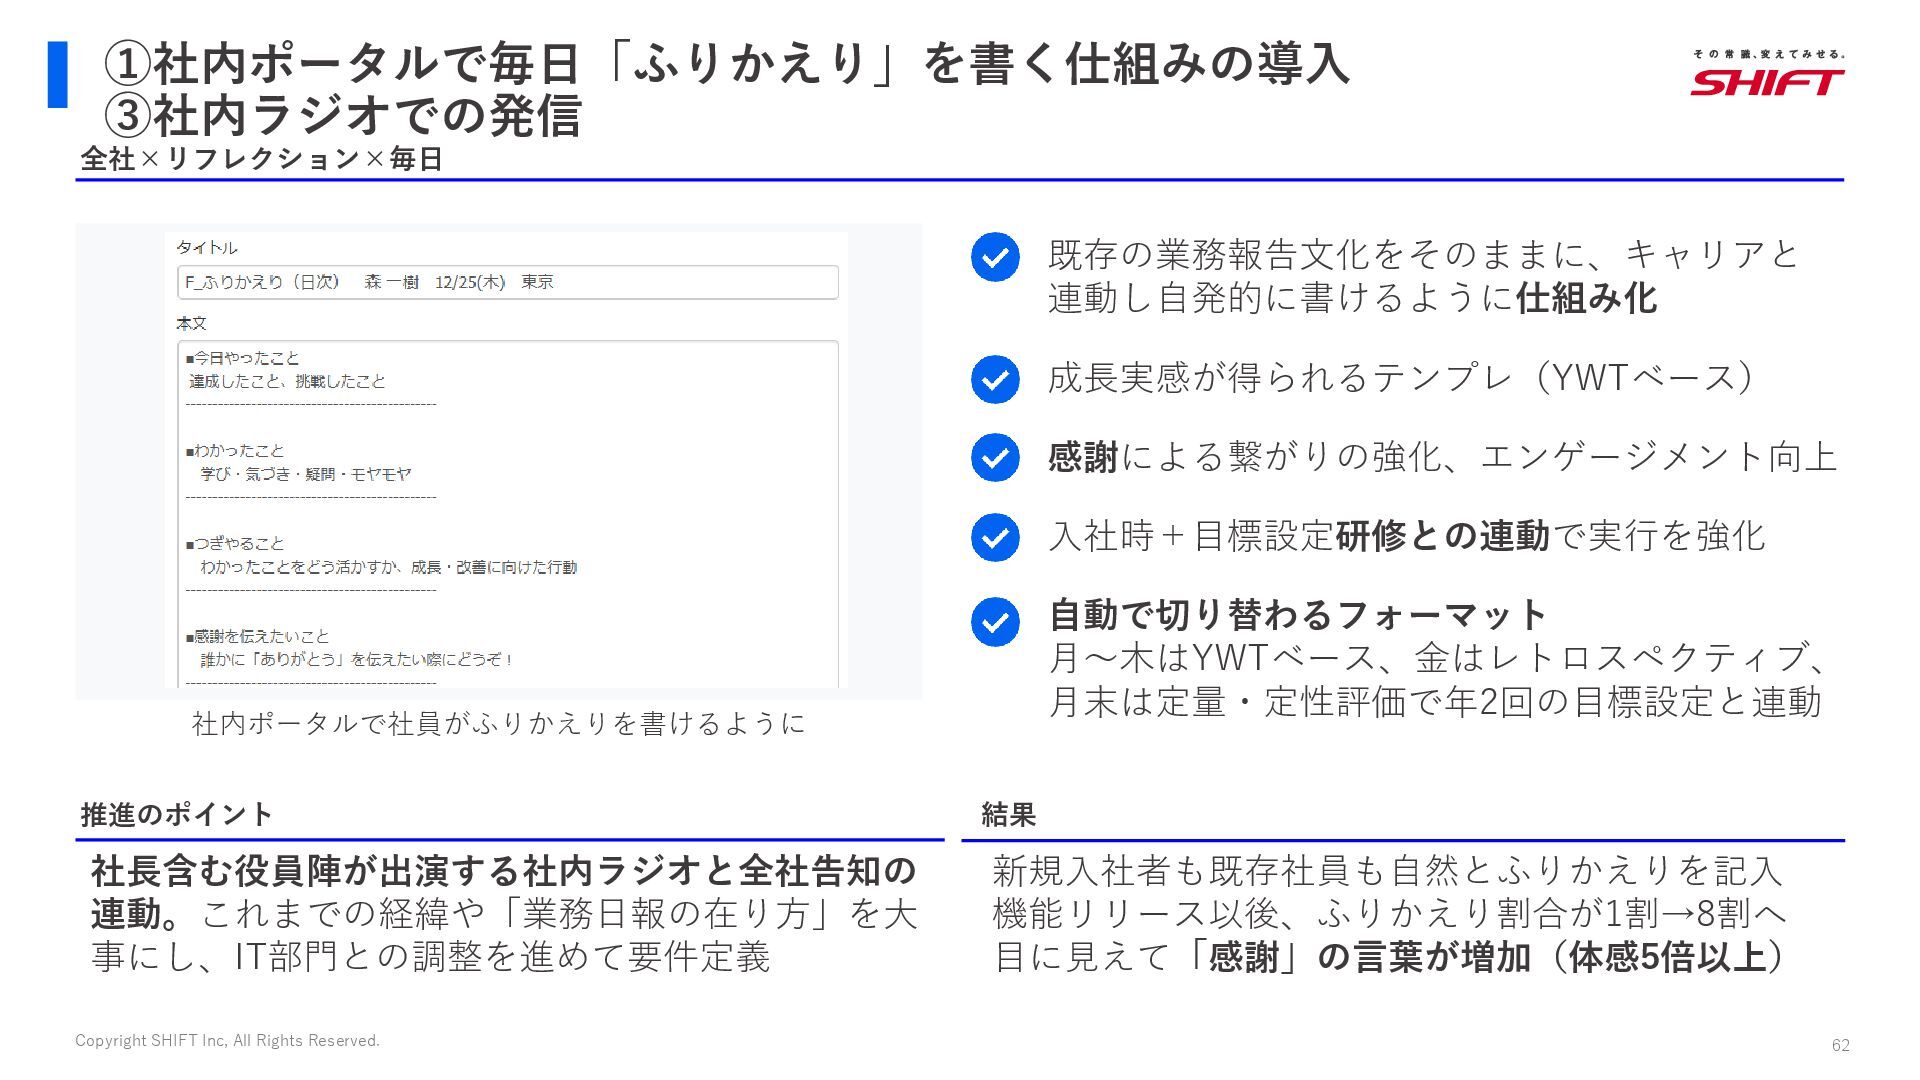1920x1080 pixels.
Task: Click the subtitle 全社×リフレクション×毎日
Action: click(261, 159)
